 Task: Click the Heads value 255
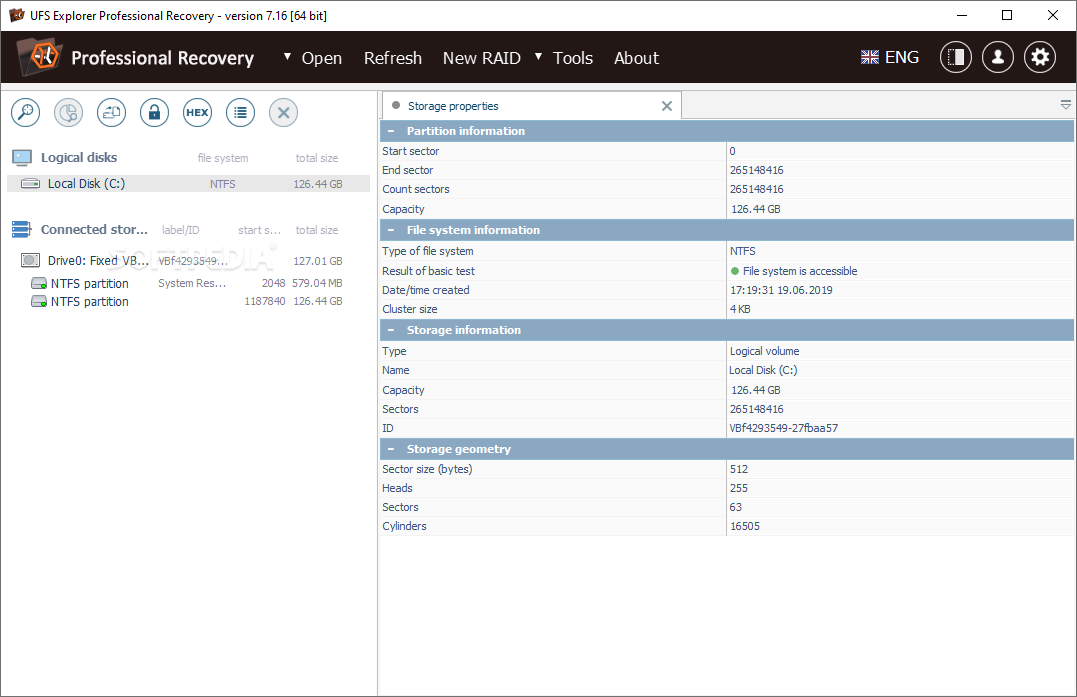coord(738,488)
